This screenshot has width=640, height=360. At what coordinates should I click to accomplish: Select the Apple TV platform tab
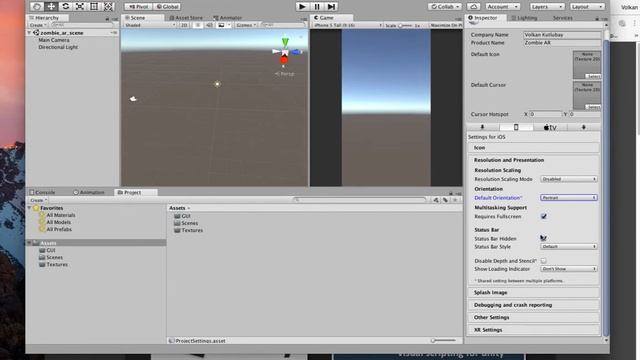click(550, 127)
